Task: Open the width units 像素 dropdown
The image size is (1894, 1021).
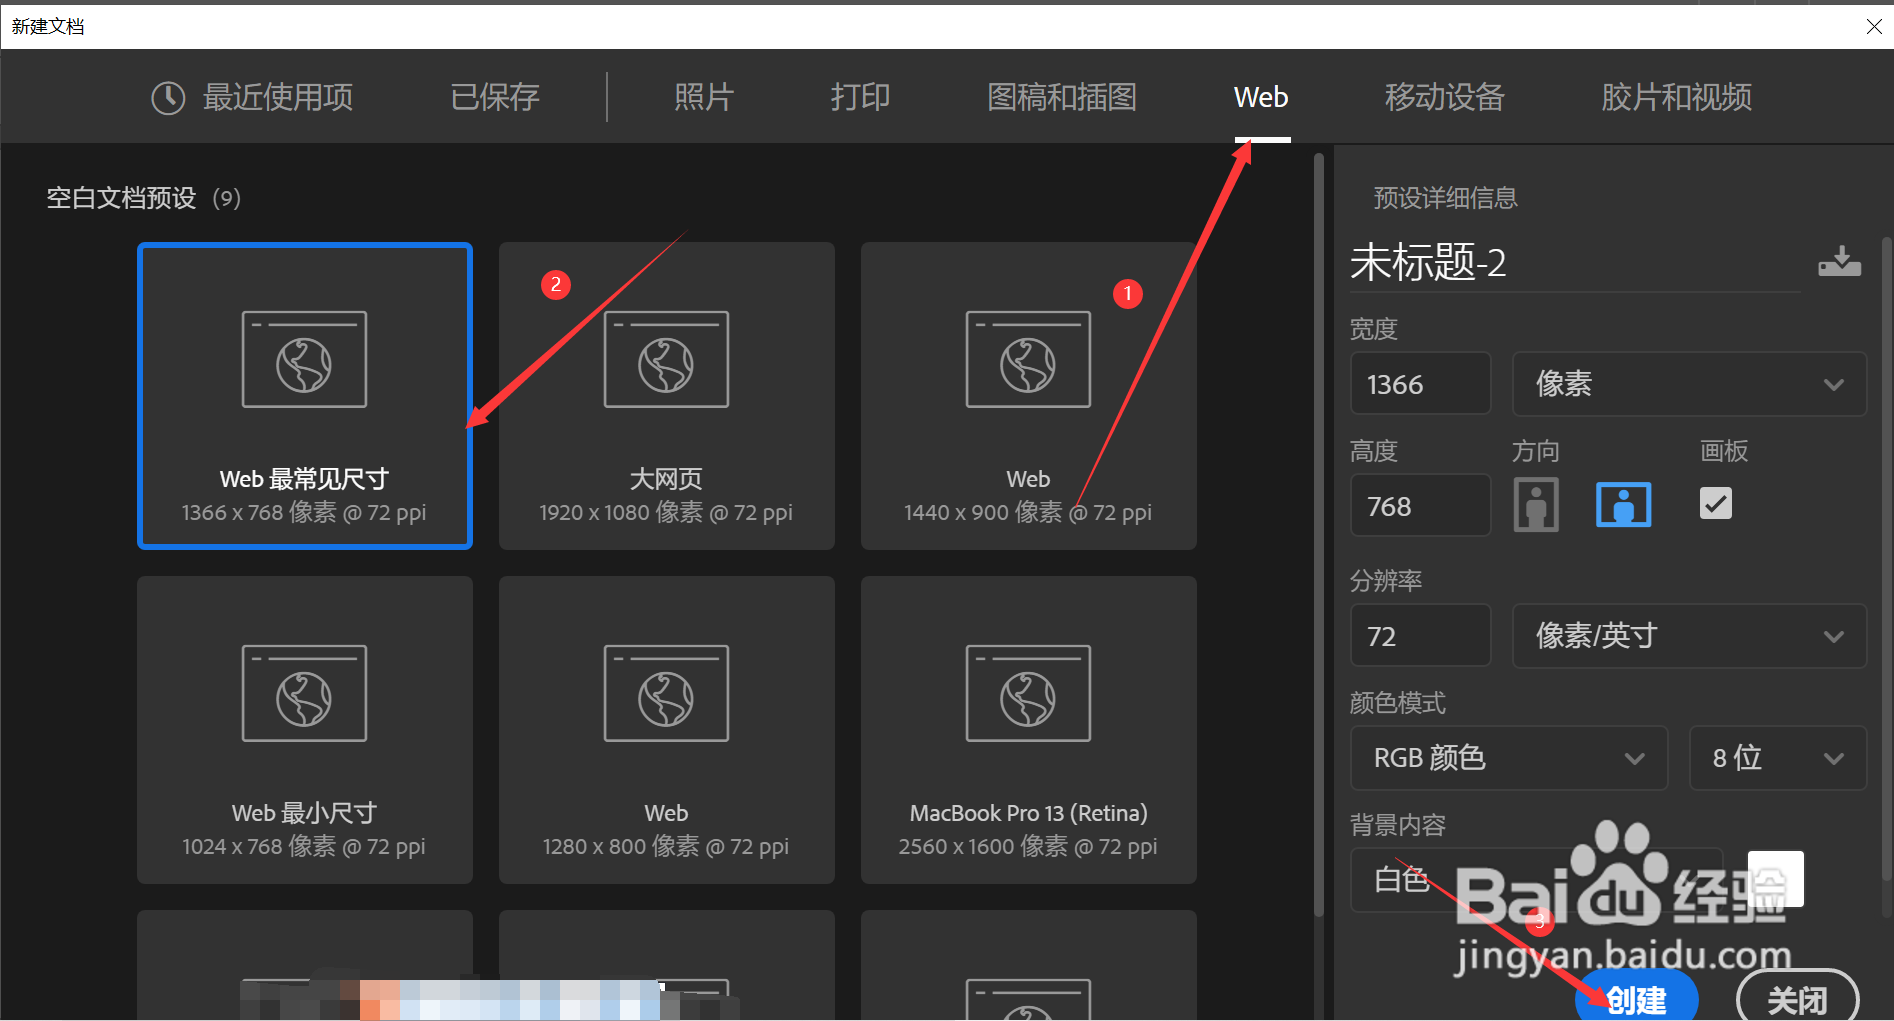Action: (x=1688, y=383)
